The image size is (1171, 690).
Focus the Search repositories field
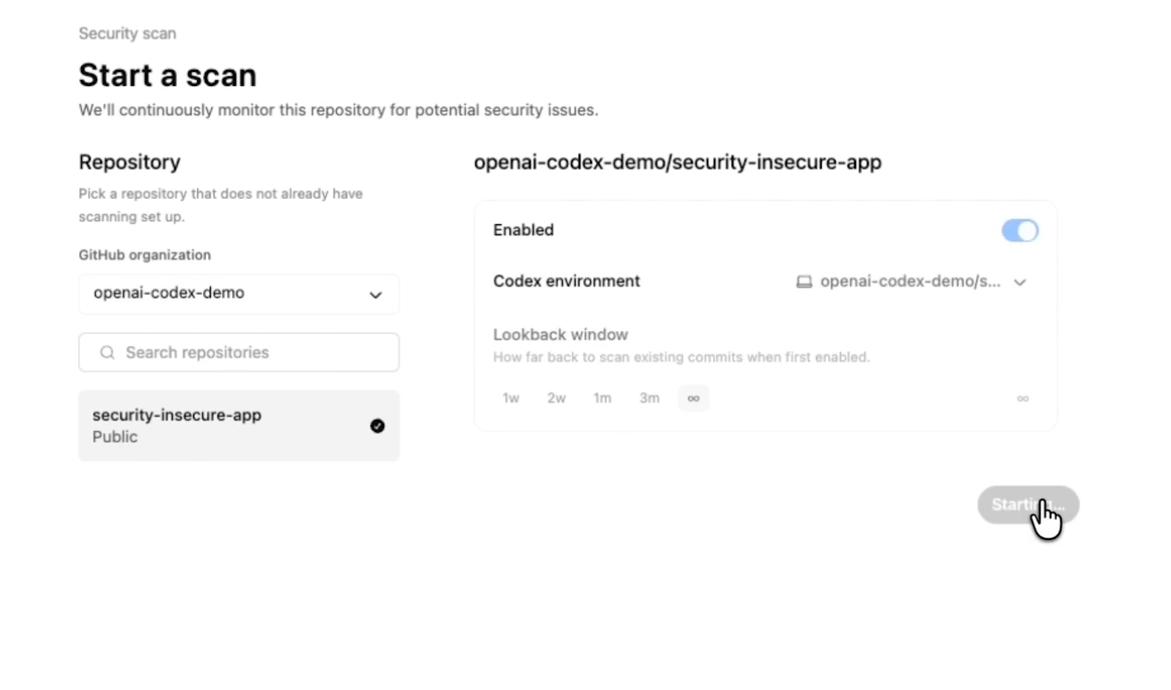tap(250, 353)
